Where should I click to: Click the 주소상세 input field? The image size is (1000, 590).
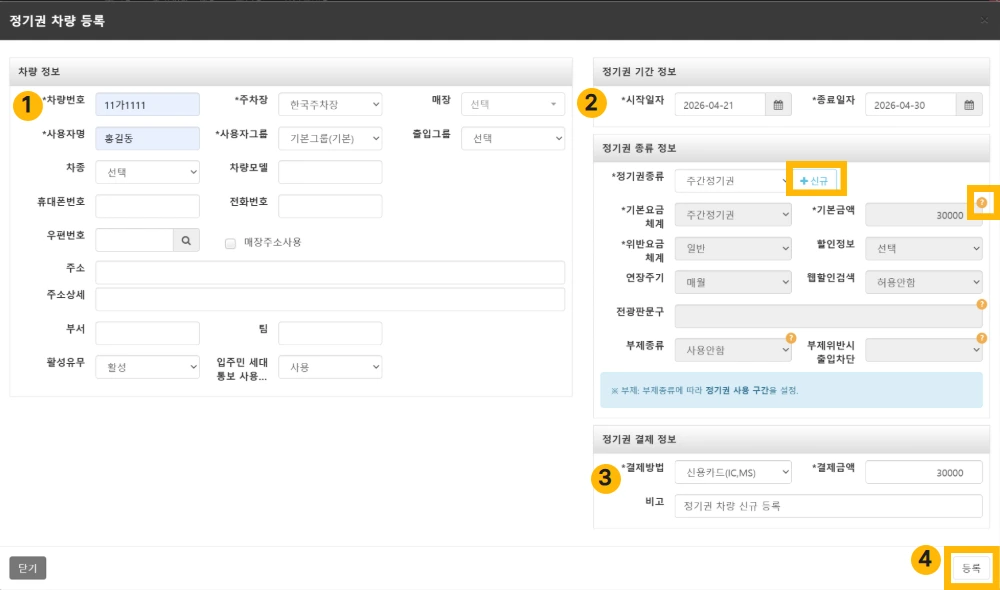330,299
